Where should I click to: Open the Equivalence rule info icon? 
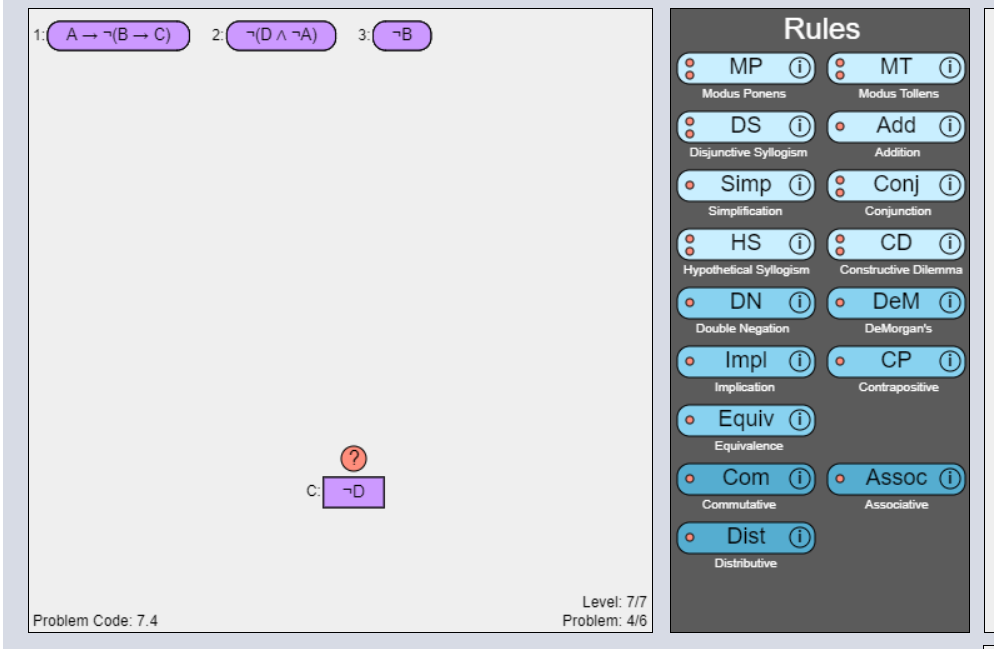pos(800,420)
